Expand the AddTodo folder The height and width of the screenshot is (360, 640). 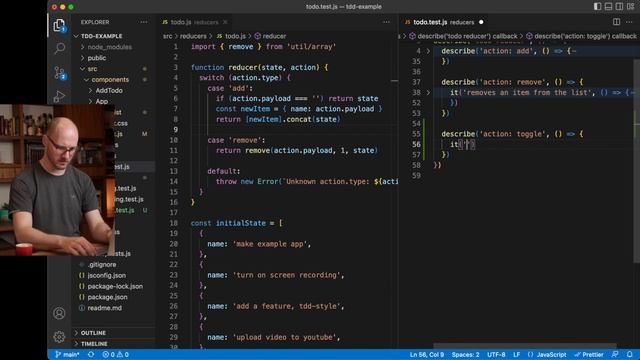tap(109, 91)
